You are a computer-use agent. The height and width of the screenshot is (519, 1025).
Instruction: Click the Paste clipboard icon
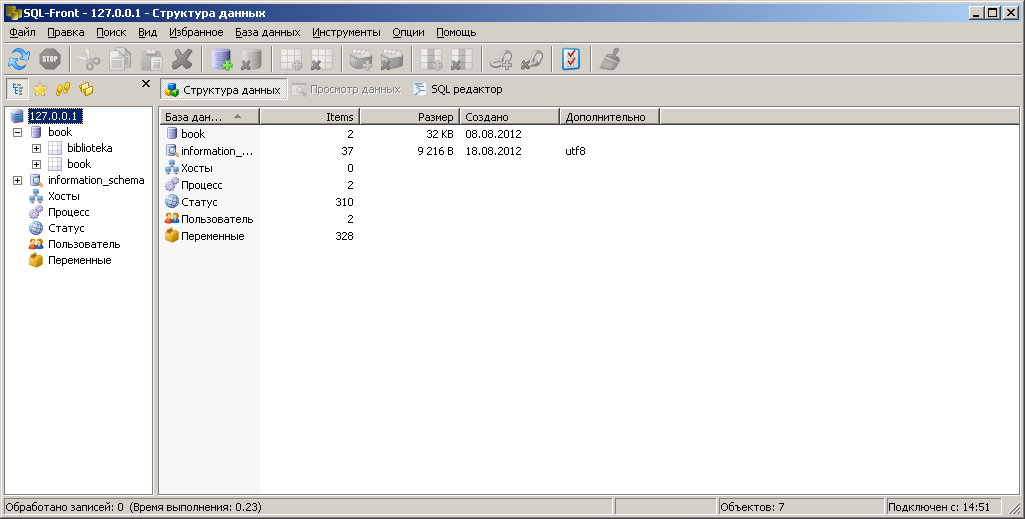152,59
